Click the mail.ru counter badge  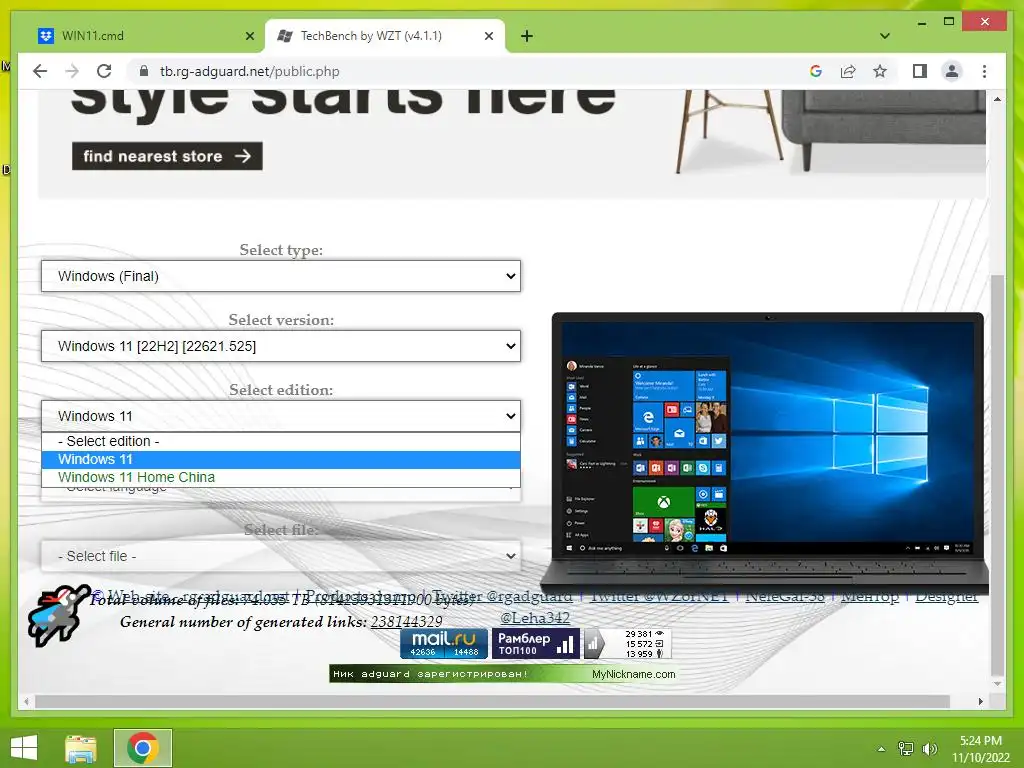pos(444,643)
